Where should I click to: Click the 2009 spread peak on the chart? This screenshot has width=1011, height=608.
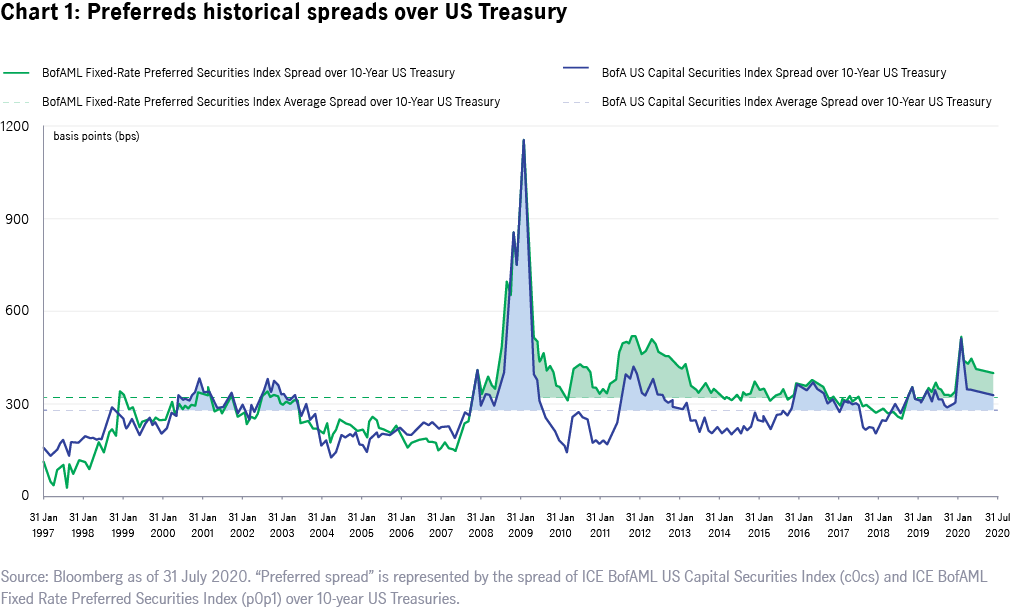click(523, 141)
